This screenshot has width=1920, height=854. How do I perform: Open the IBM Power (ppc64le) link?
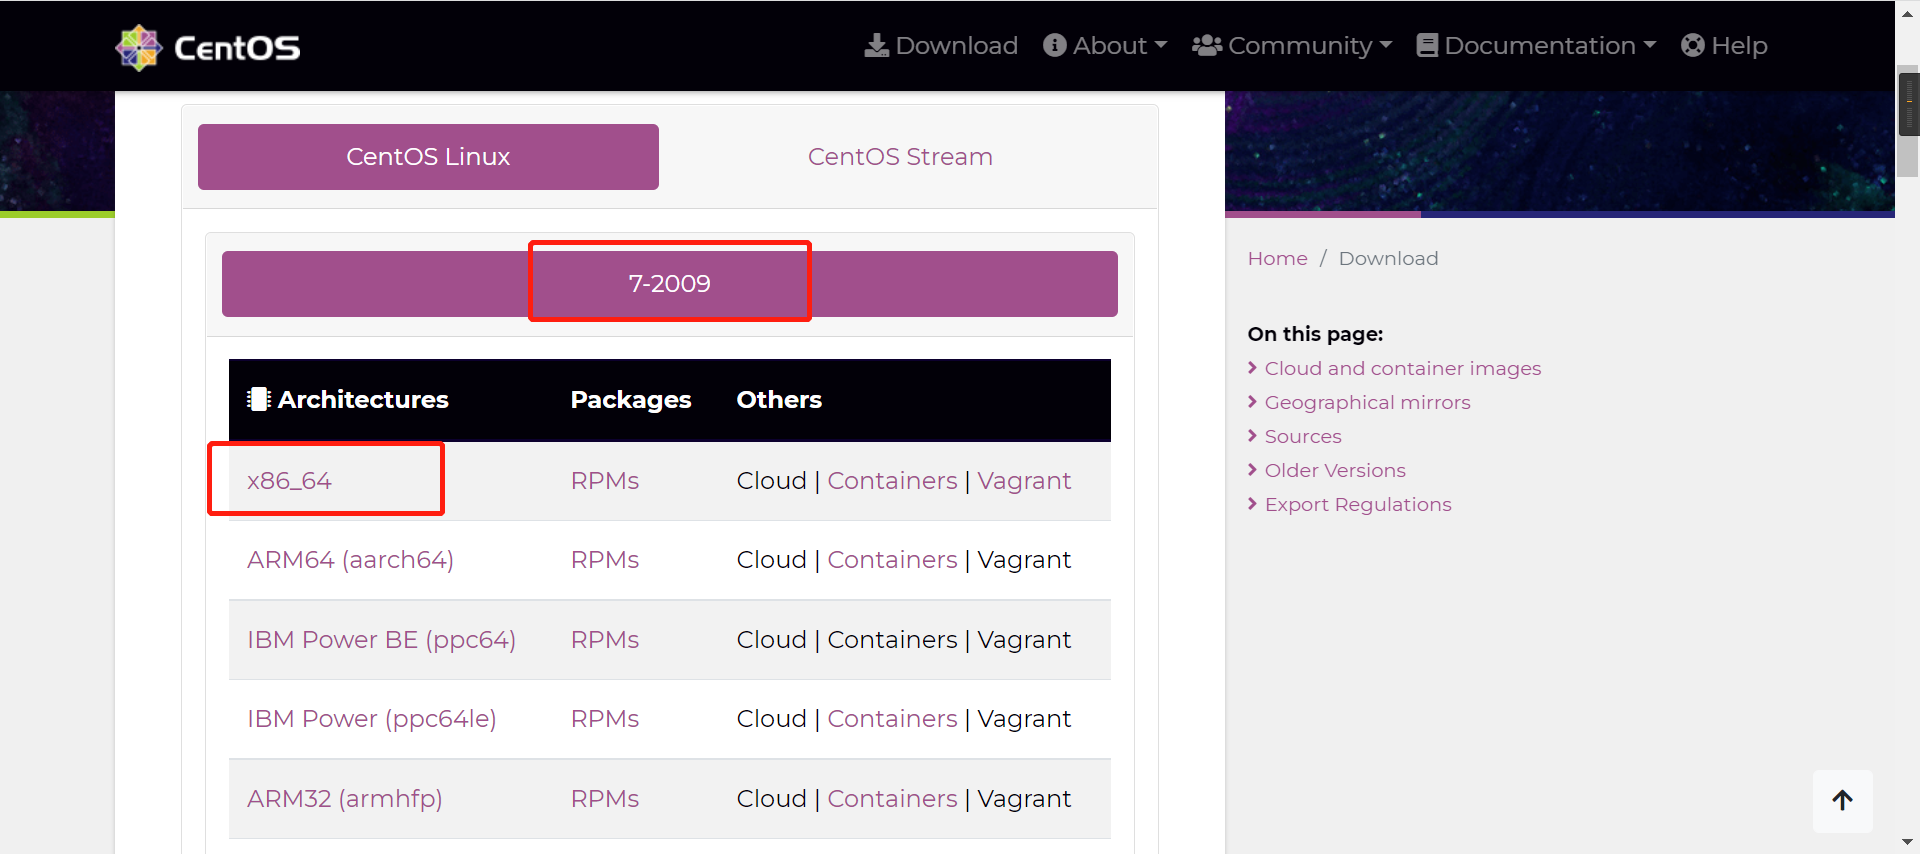point(371,719)
